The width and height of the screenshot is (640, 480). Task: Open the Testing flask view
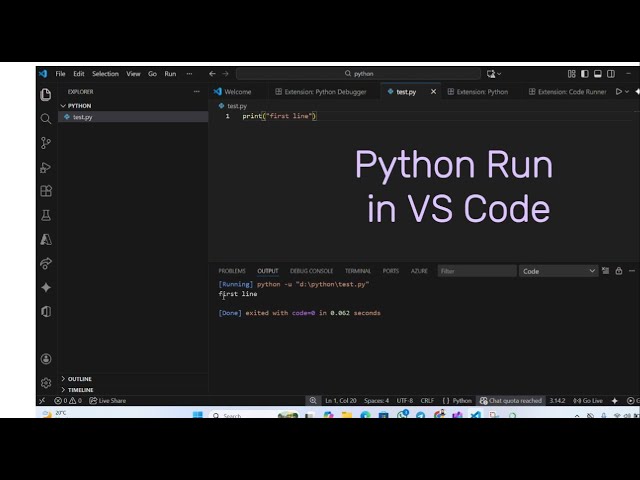46,215
